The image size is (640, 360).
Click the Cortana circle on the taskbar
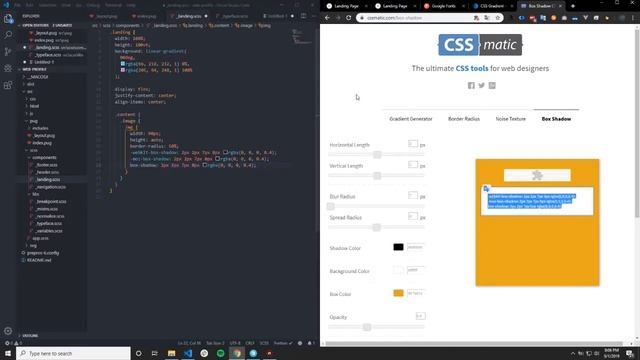(138, 353)
